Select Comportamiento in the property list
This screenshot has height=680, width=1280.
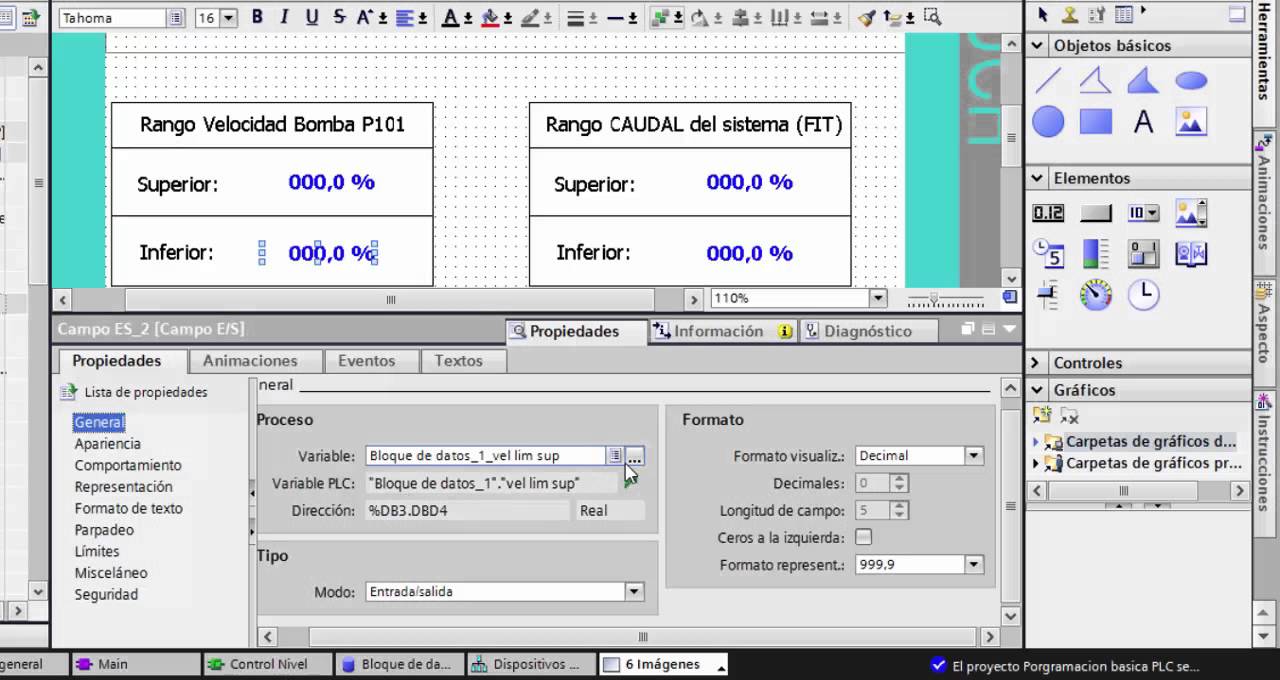pyautogui.click(x=128, y=465)
